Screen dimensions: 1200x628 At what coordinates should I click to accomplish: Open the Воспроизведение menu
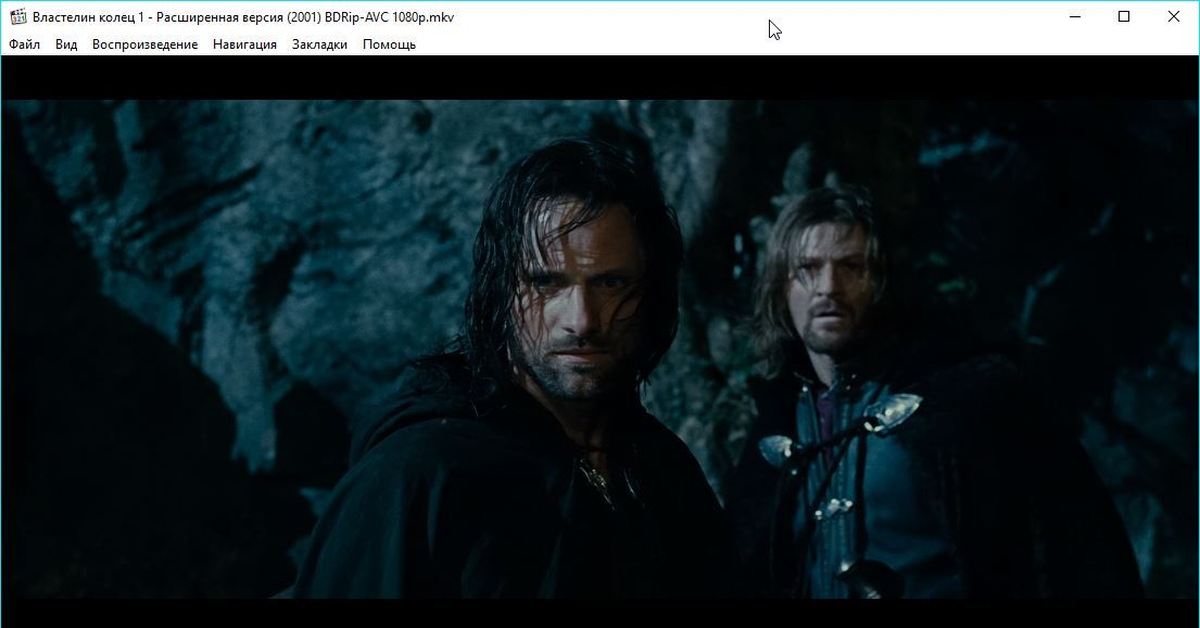pos(145,44)
